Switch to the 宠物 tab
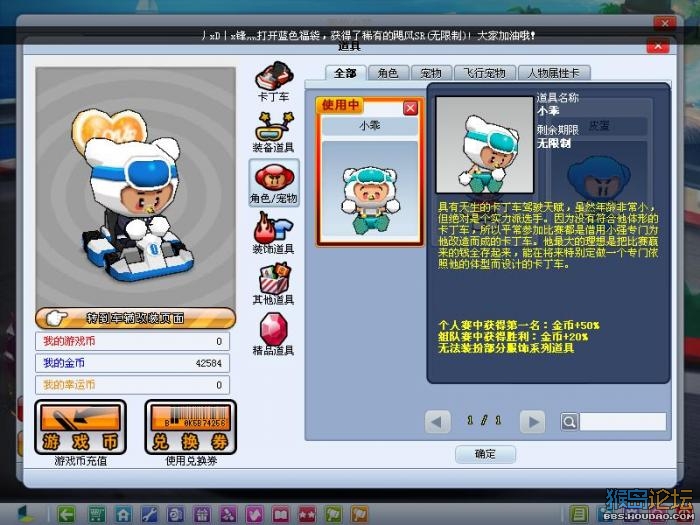Screen dimensions: 700x525 pos(431,73)
